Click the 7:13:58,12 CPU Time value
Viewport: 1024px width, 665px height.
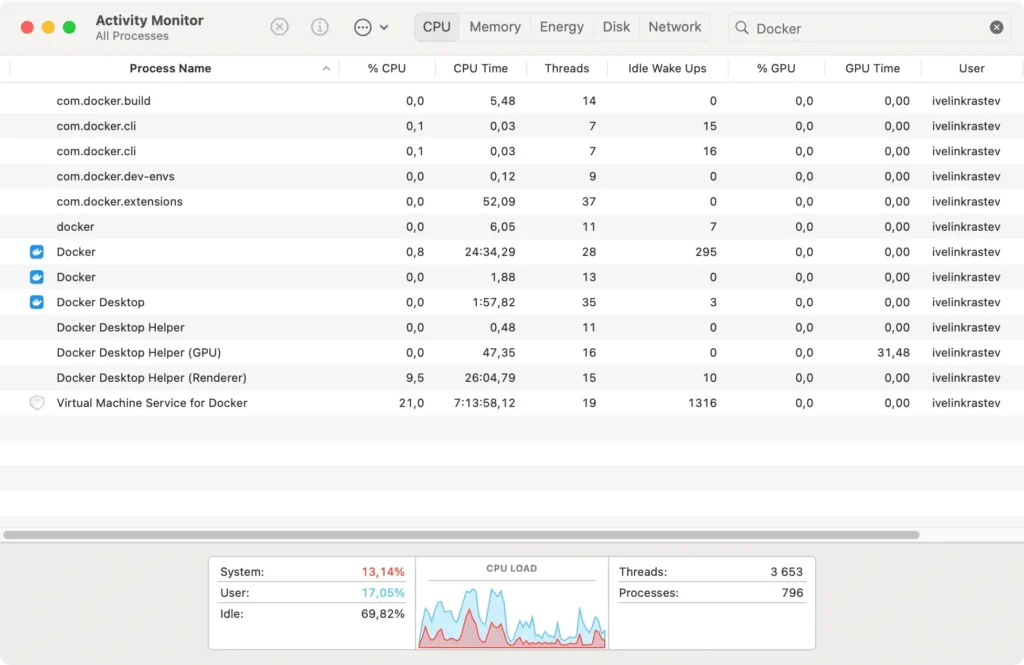coord(484,403)
